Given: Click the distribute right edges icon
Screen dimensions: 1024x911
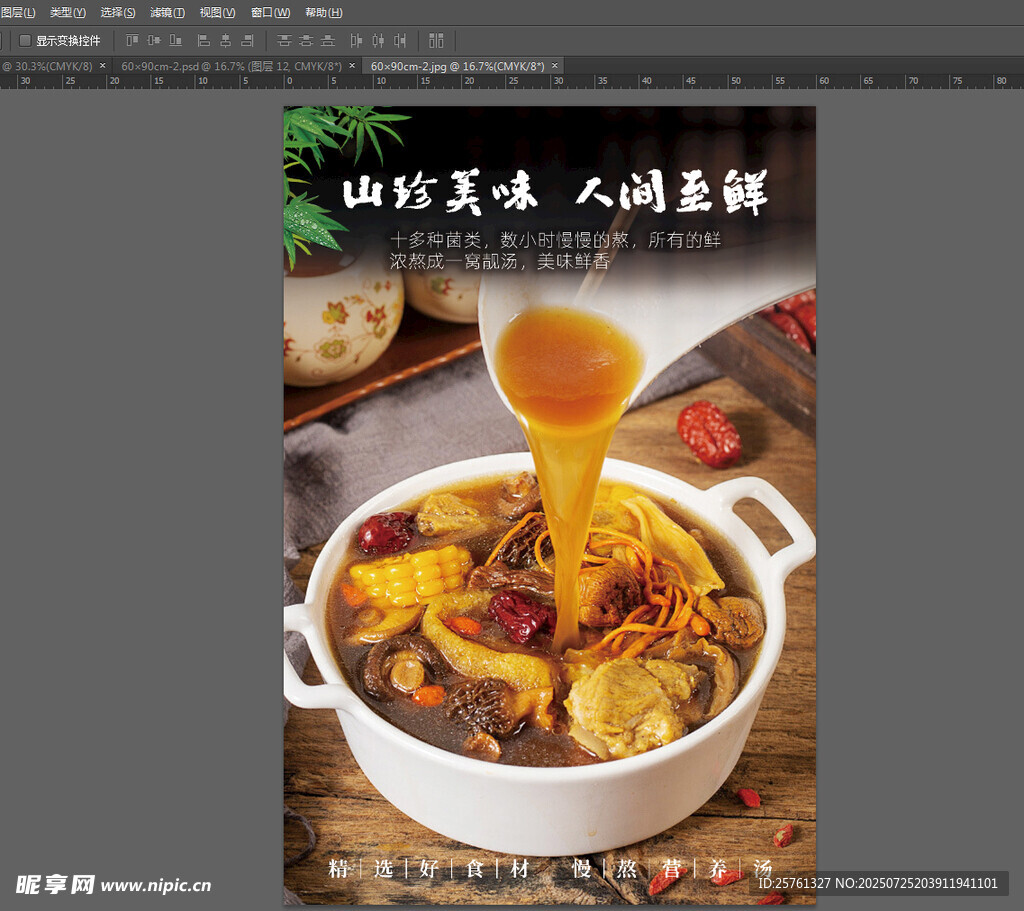Looking at the screenshot, I should click(x=400, y=41).
